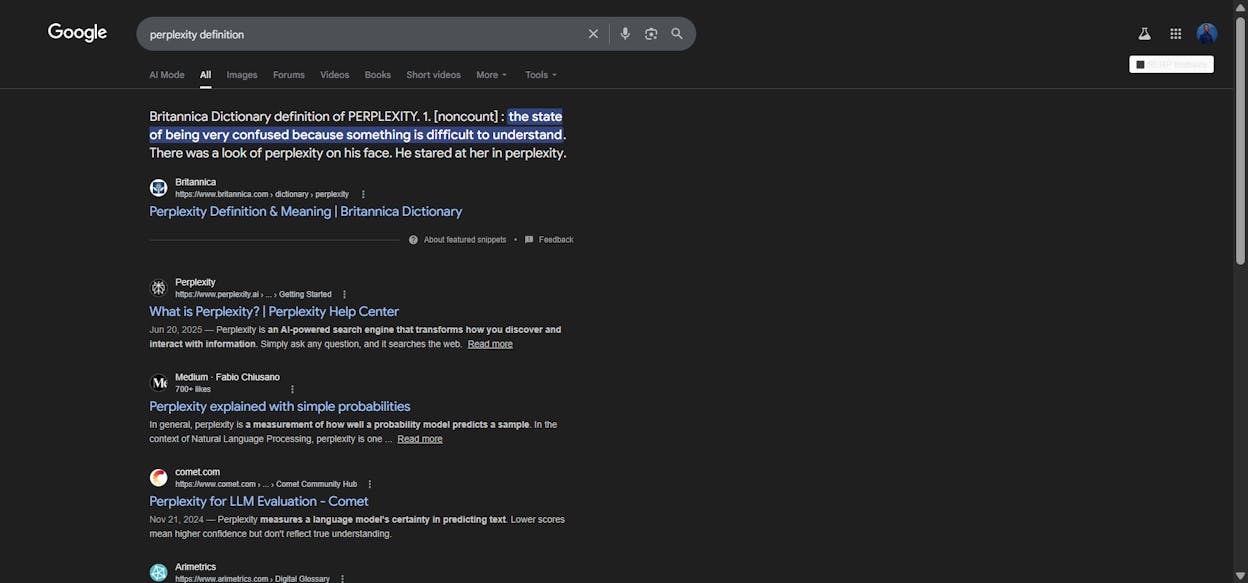Switch to AI Mode tab
1248x583 pixels.
coord(167,75)
